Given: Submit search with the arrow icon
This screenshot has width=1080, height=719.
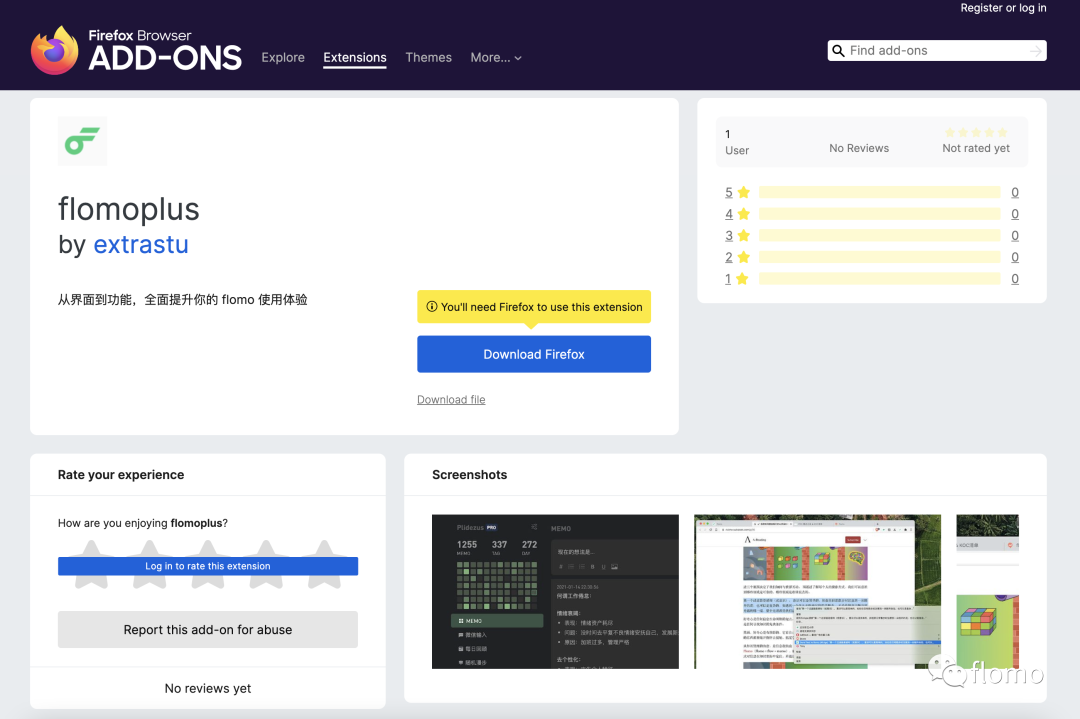Looking at the screenshot, I should (x=1035, y=51).
